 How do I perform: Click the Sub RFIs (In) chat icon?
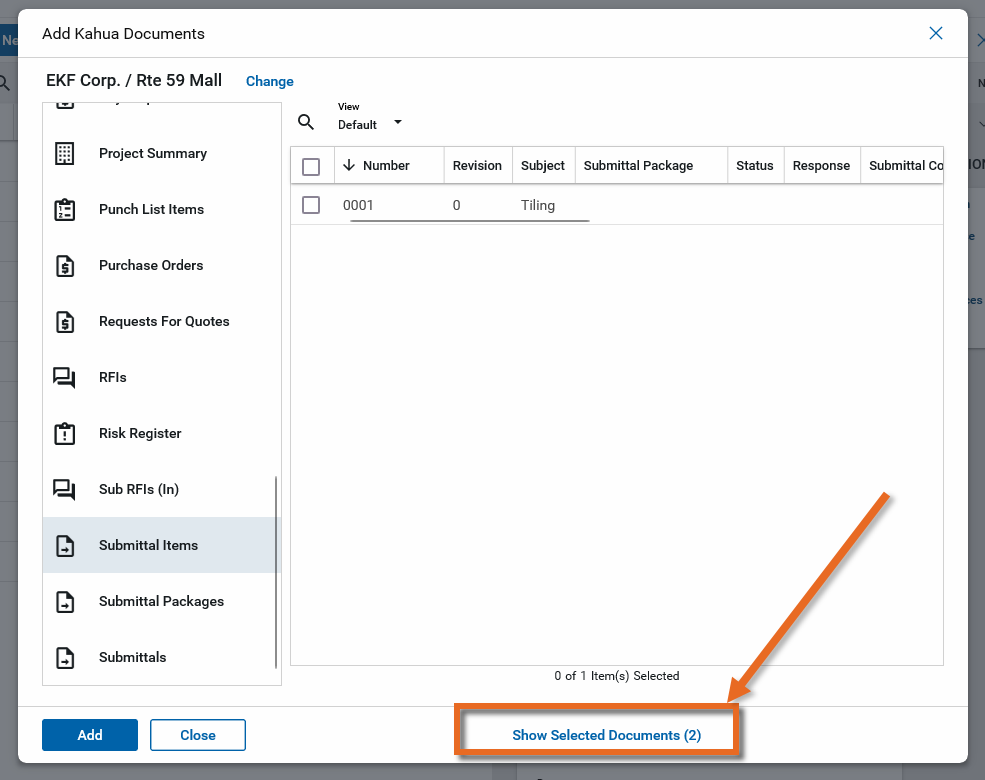pos(65,490)
